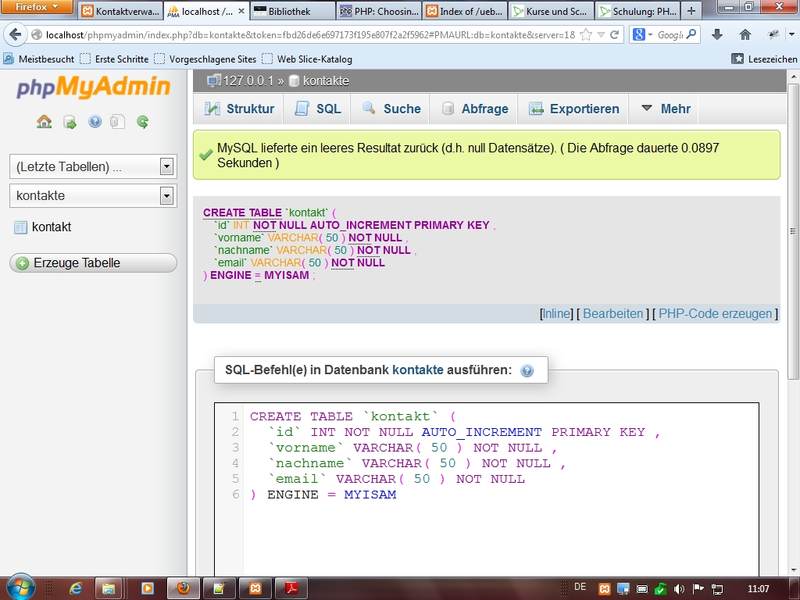Click the Erzeuge Tabelle button

coord(93,263)
